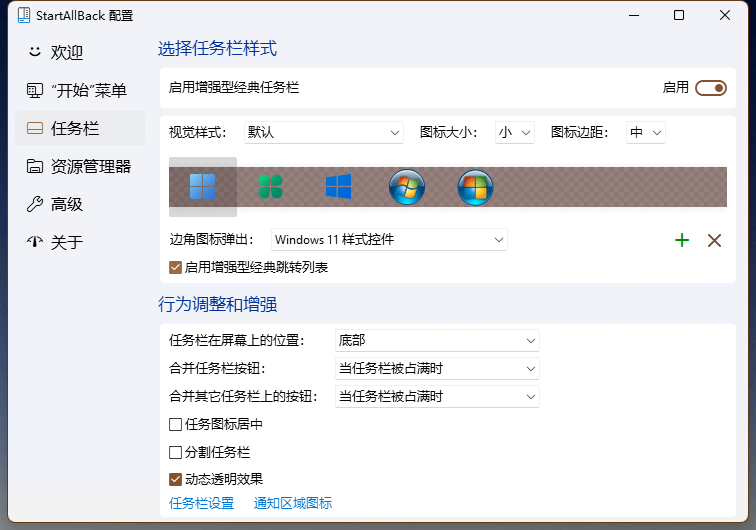The height and width of the screenshot is (530, 756).
Task: Choose the flat-colored round orb start icon
Action: click(x=475, y=187)
